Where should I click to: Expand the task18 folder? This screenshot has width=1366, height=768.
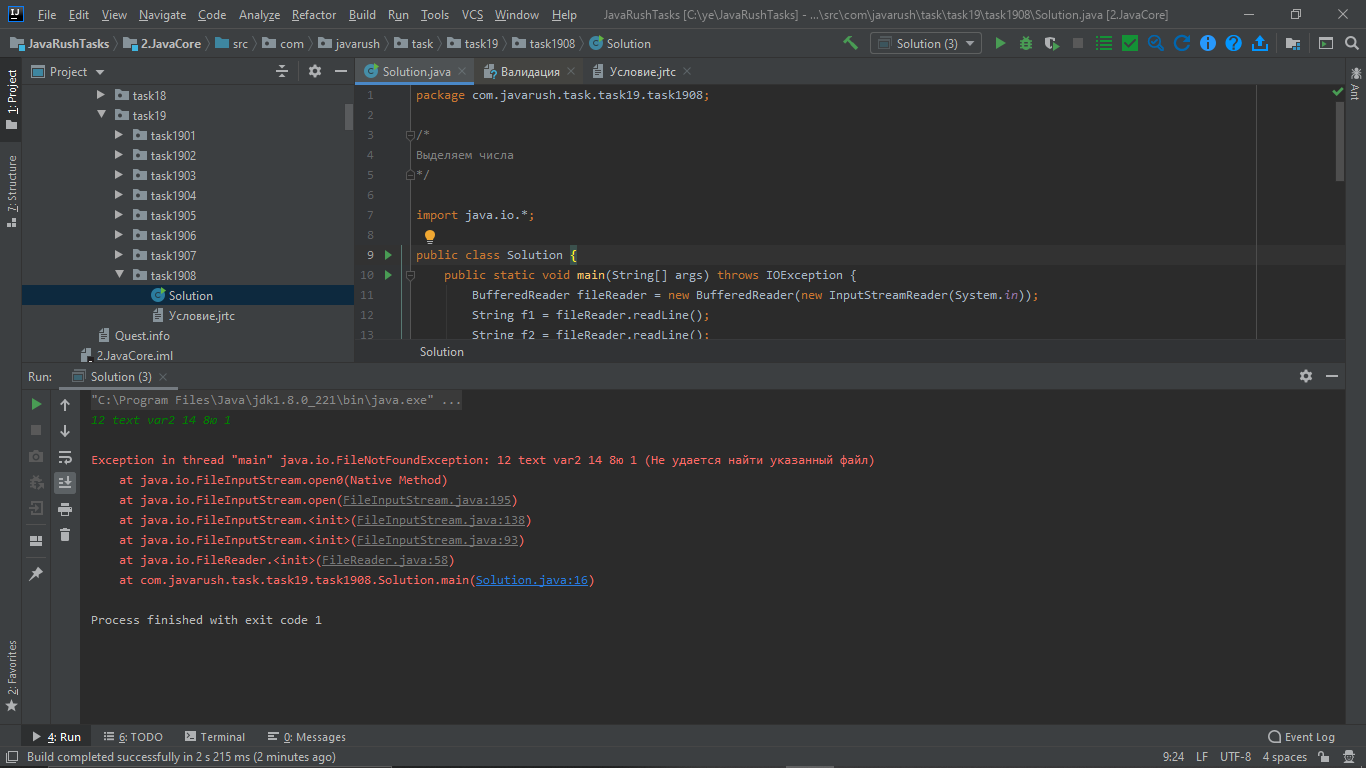tap(100, 95)
